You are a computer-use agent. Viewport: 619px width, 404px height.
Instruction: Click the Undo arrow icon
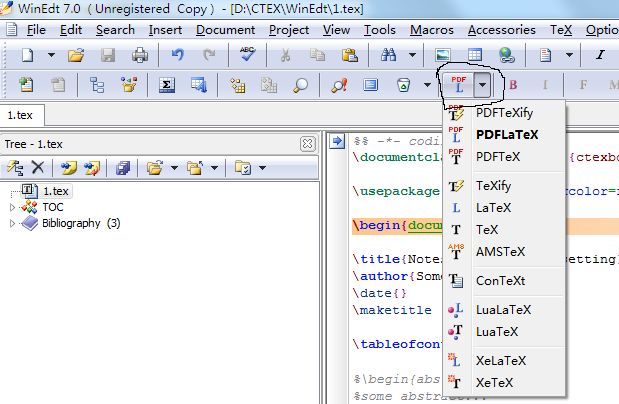point(178,55)
